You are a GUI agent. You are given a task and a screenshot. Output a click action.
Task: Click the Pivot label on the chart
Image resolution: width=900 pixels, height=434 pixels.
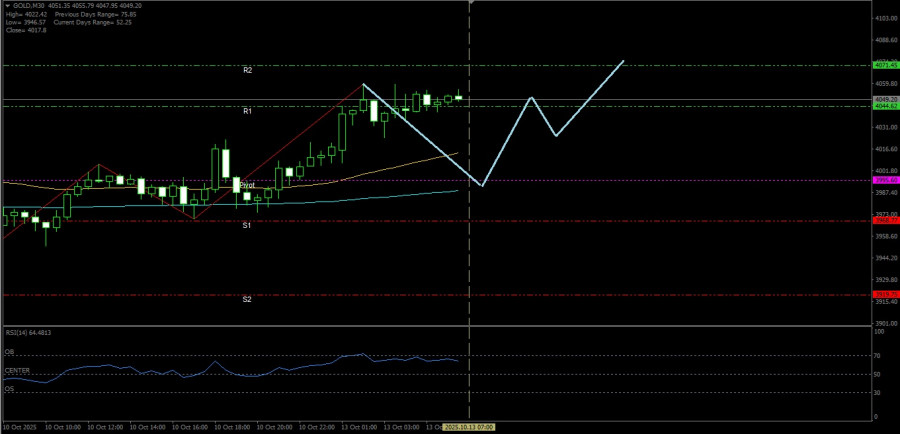(246, 186)
